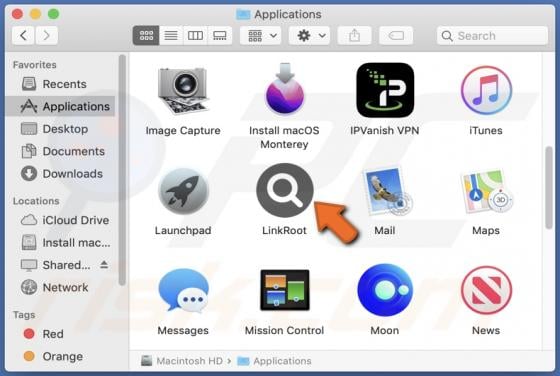Viewport: 560px width, 376px height.
Task: Open Documents in the sidebar
Action: click(x=61, y=151)
